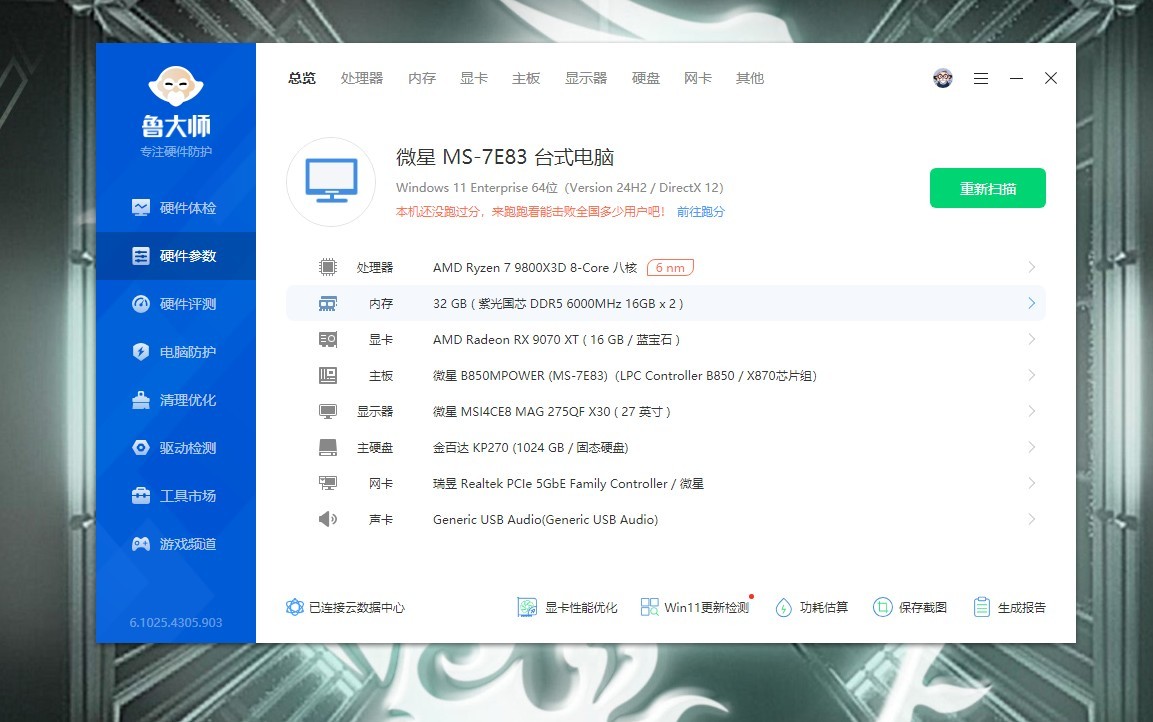The width and height of the screenshot is (1153, 722).
Task: Click the motherboard row icon
Action: [x=328, y=376]
